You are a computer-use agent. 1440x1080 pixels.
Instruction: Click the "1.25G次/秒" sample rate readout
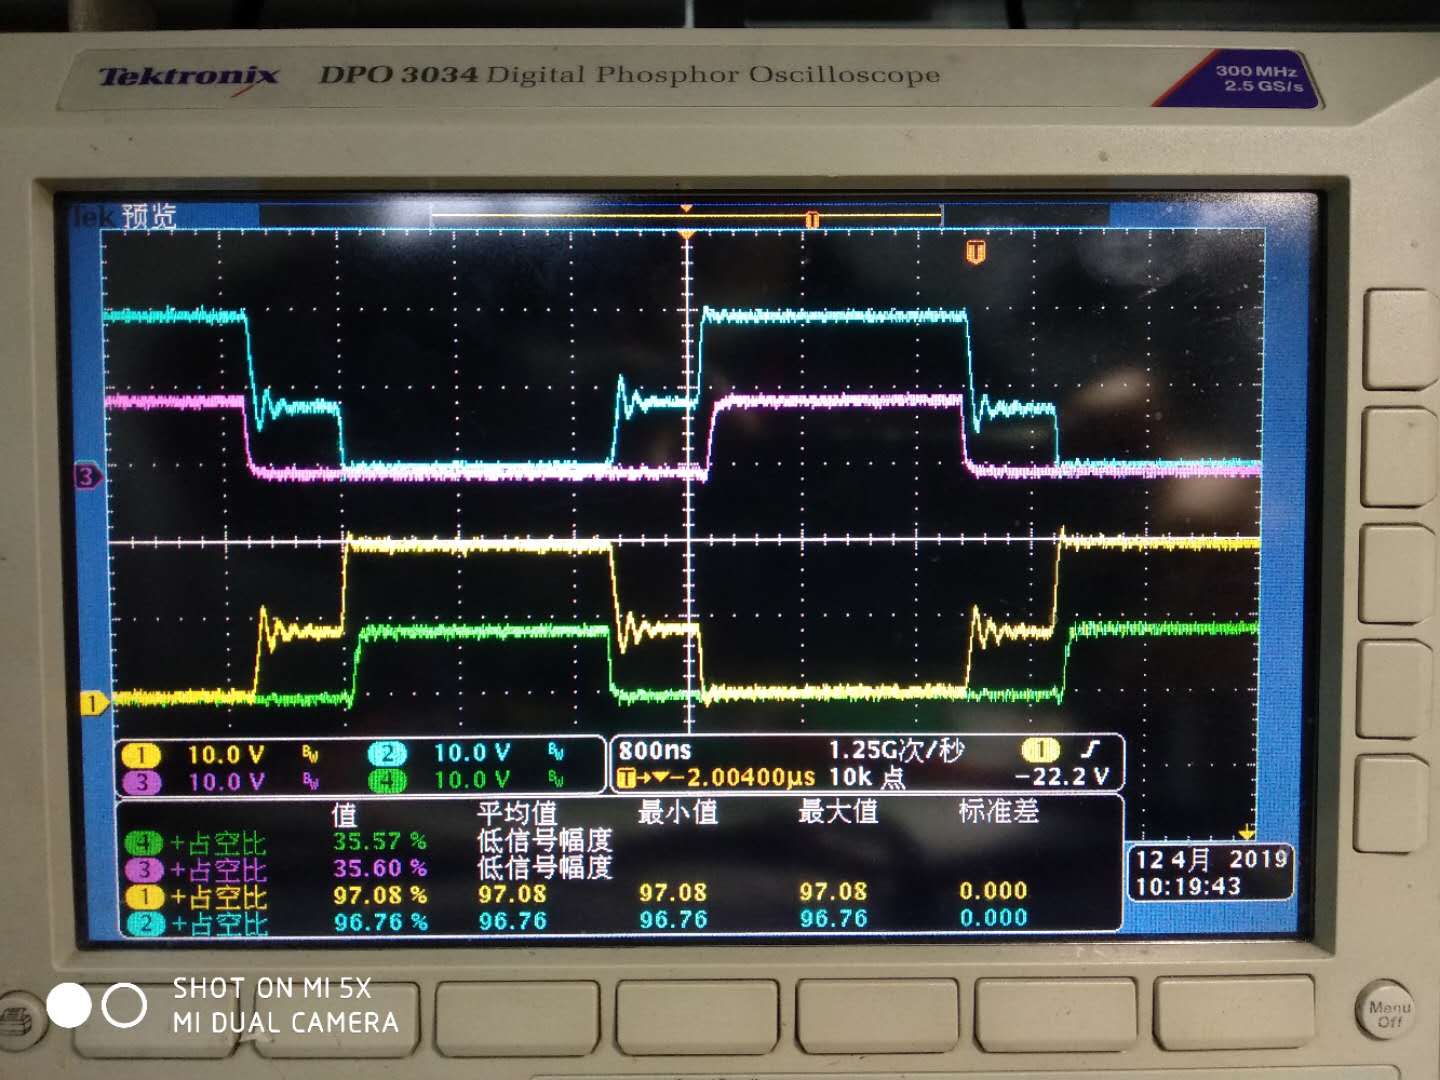896,750
